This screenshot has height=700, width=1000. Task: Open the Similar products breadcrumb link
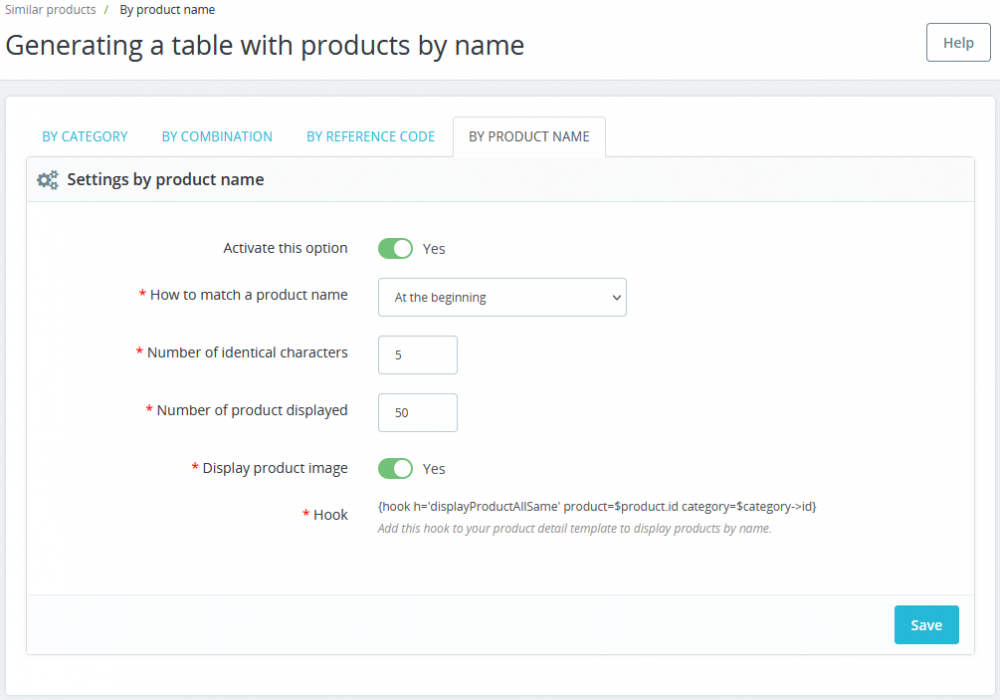(x=49, y=9)
